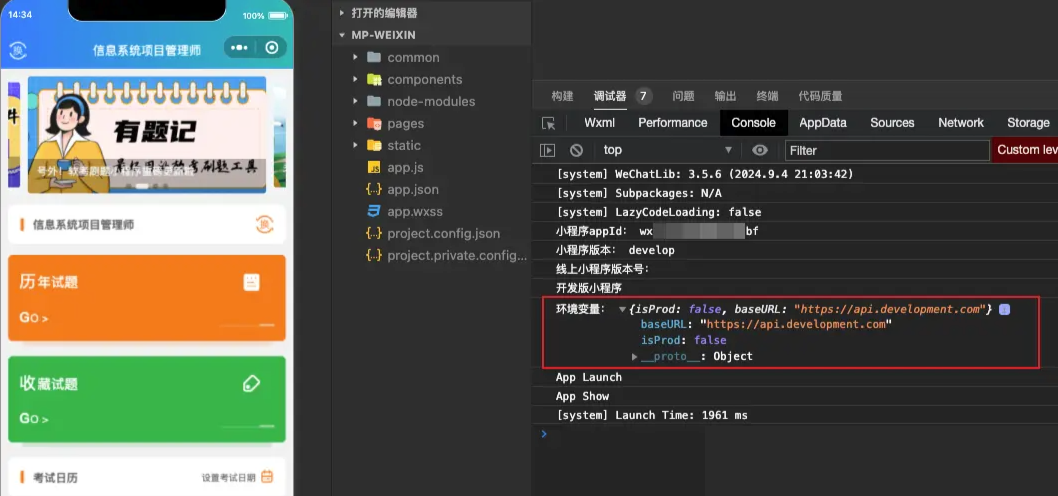Expand the pages folder arrow
This screenshot has width=1058, height=496.
coord(356,123)
